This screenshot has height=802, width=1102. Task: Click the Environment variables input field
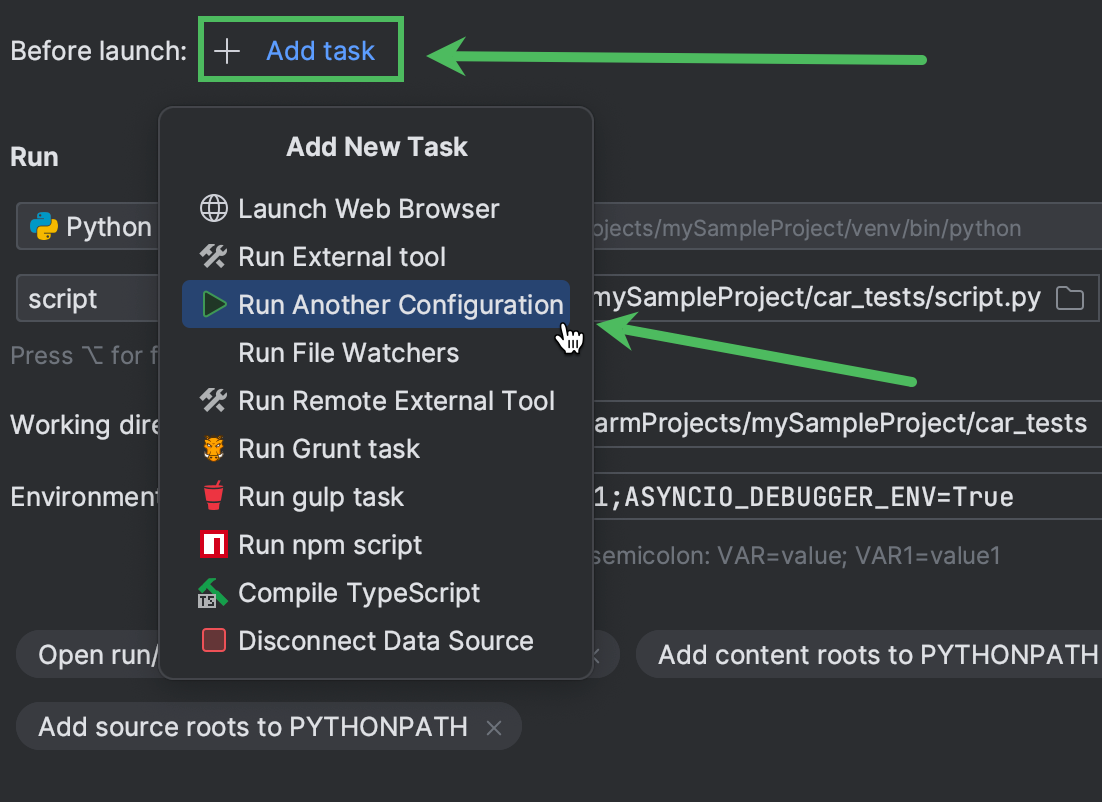coord(840,497)
